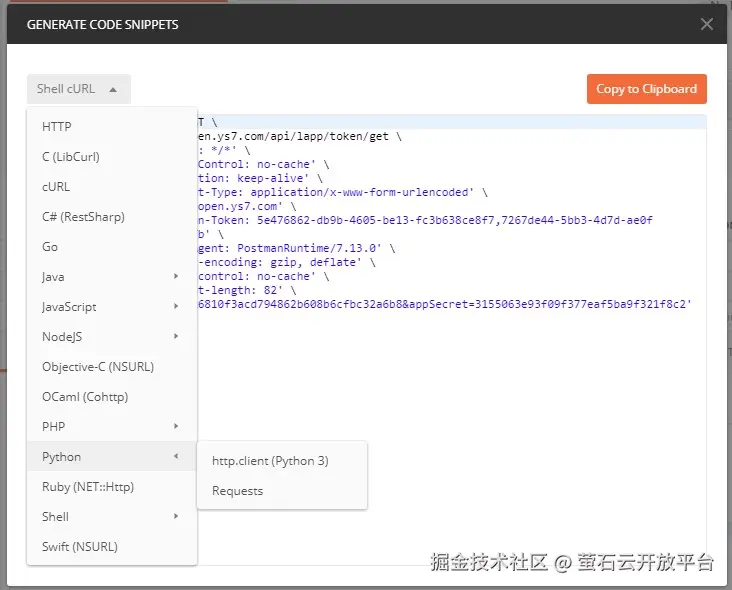Collapse the Python submenu arrow
This screenshot has width=732, height=590.
tap(176, 456)
